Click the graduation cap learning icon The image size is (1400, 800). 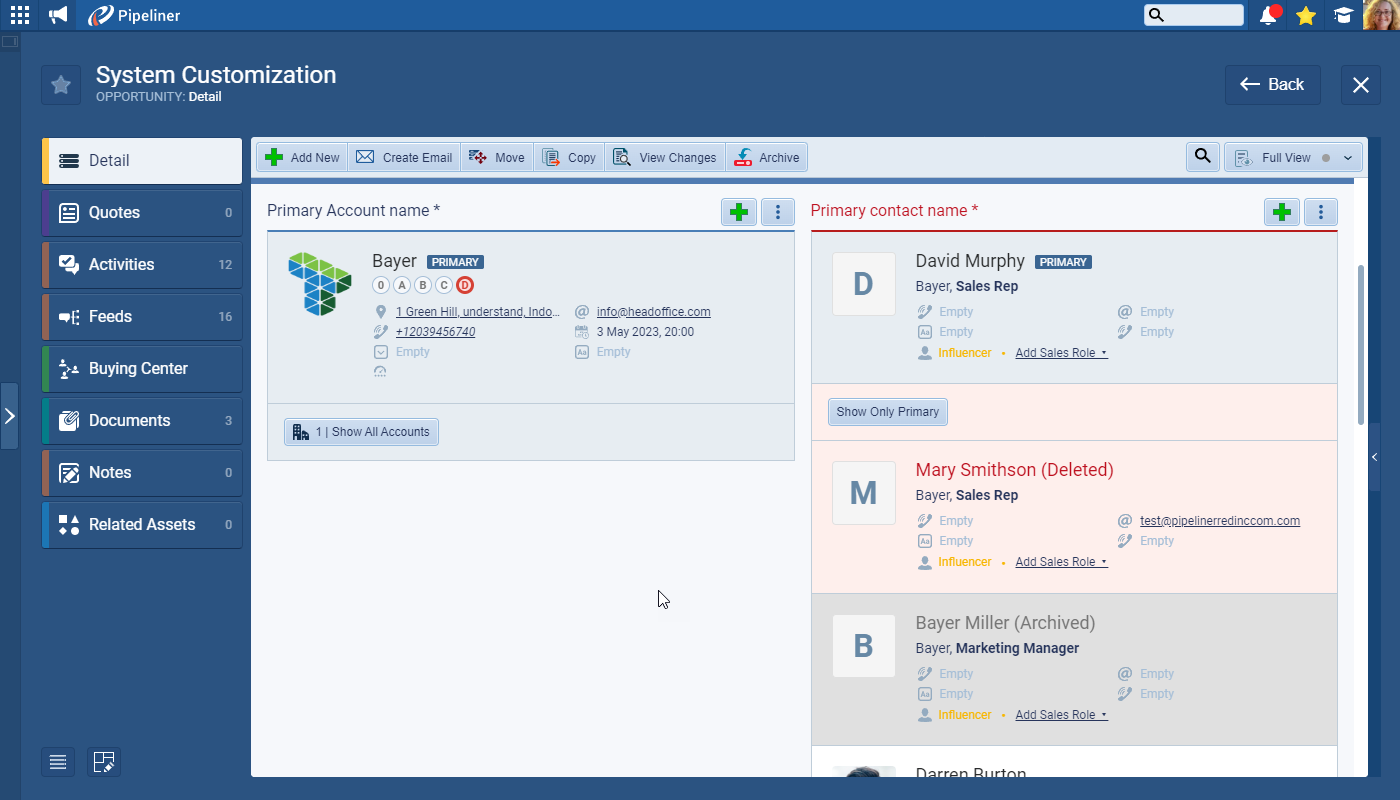point(1342,15)
